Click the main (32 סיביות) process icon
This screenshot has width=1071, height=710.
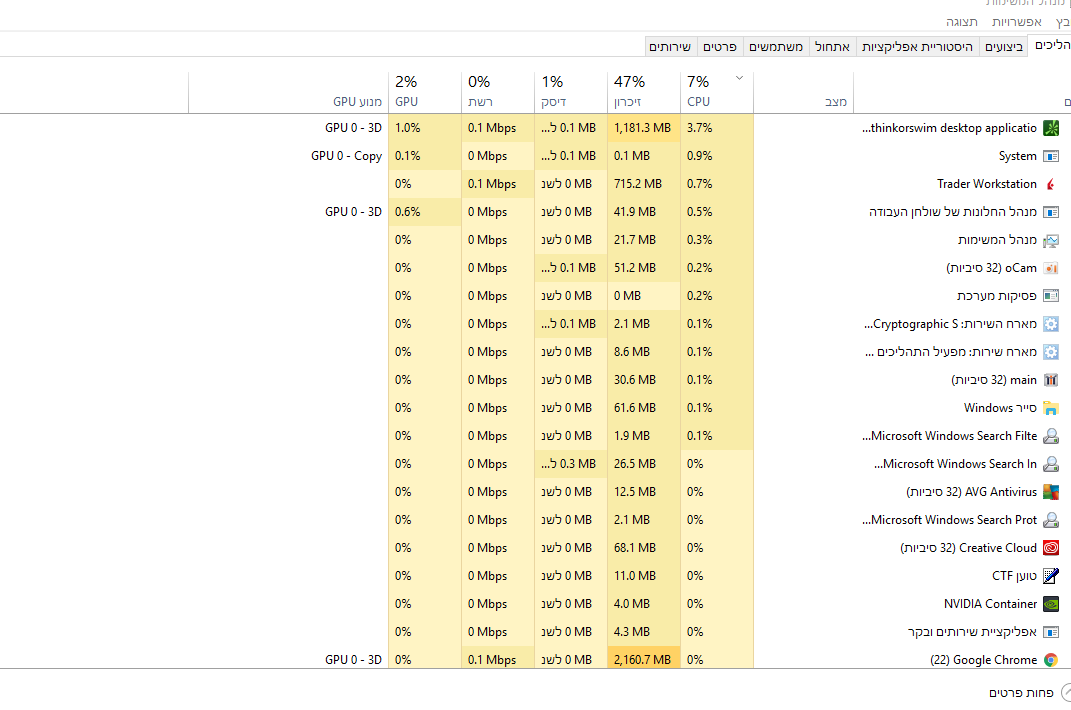1051,380
